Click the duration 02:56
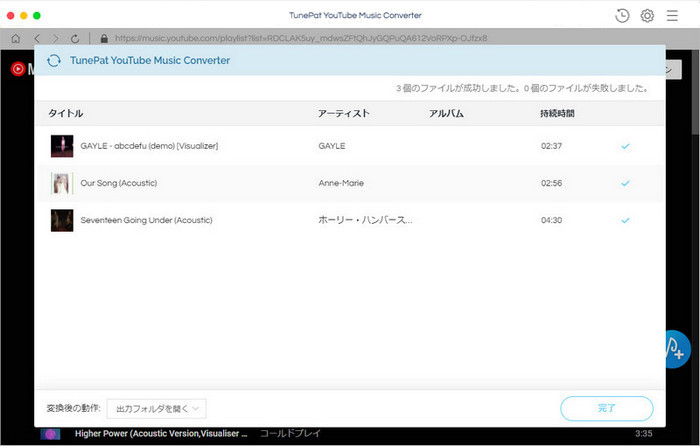Viewport: 700px width, 446px height. pos(551,183)
